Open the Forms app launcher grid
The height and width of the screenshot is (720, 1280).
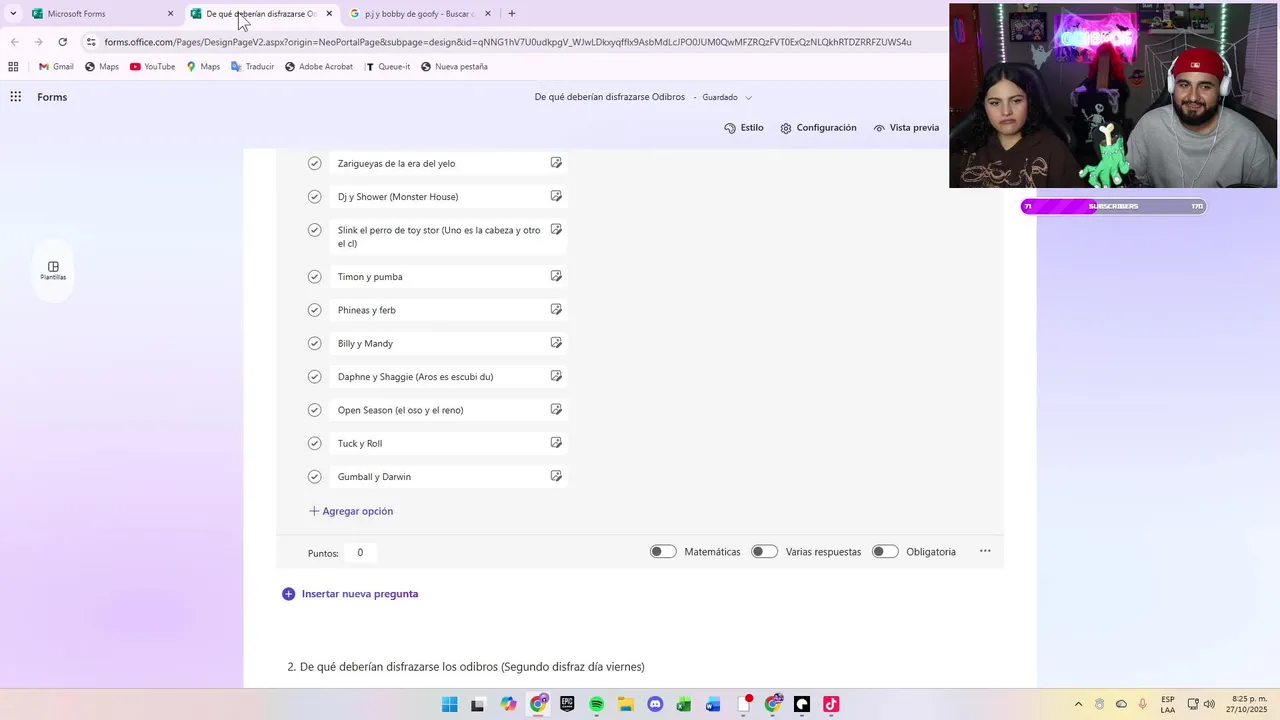coord(15,97)
